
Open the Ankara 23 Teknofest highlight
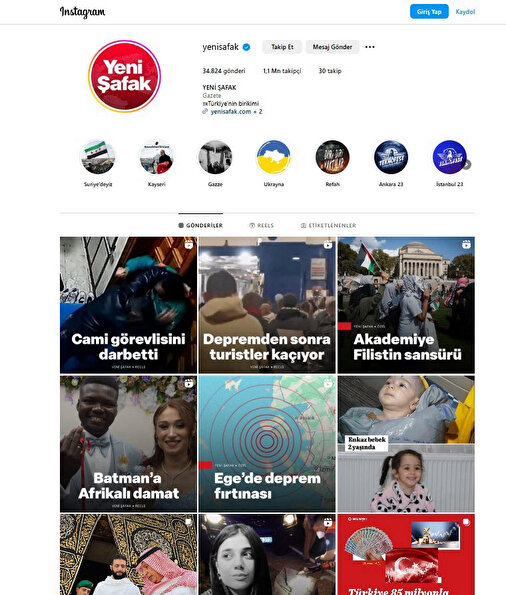(x=391, y=157)
